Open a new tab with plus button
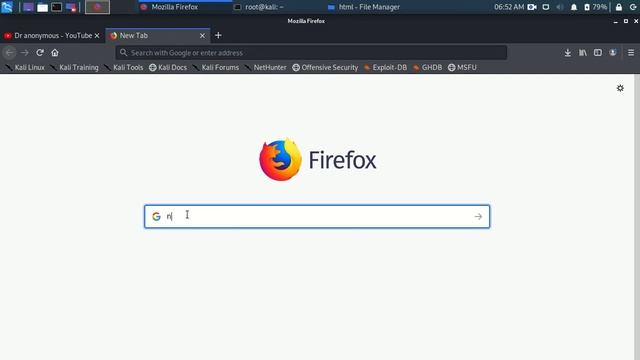Screen dimensions: 640x360 [218, 36]
